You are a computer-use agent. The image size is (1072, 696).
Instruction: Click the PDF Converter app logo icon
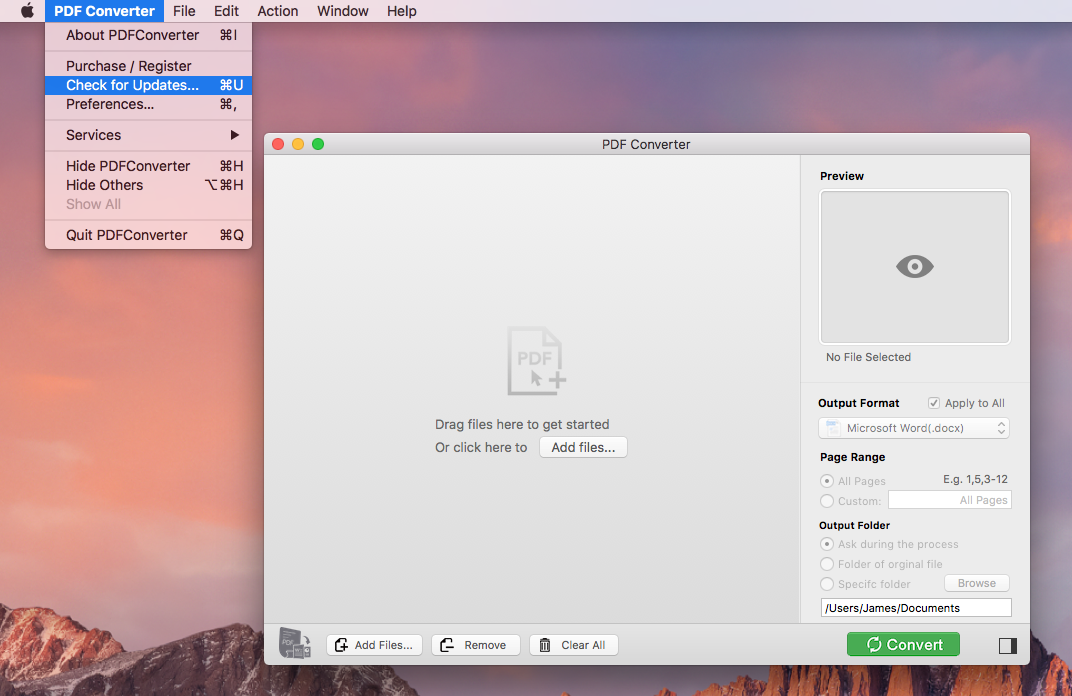pos(295,643)
